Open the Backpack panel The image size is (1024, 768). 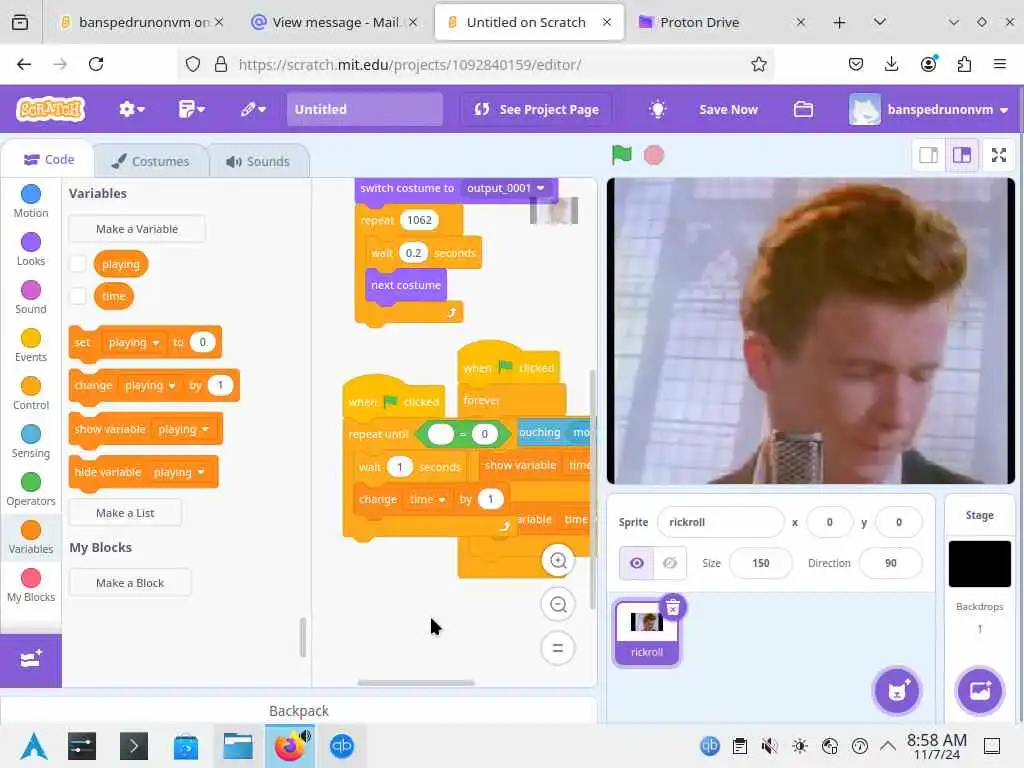(299, 711)
